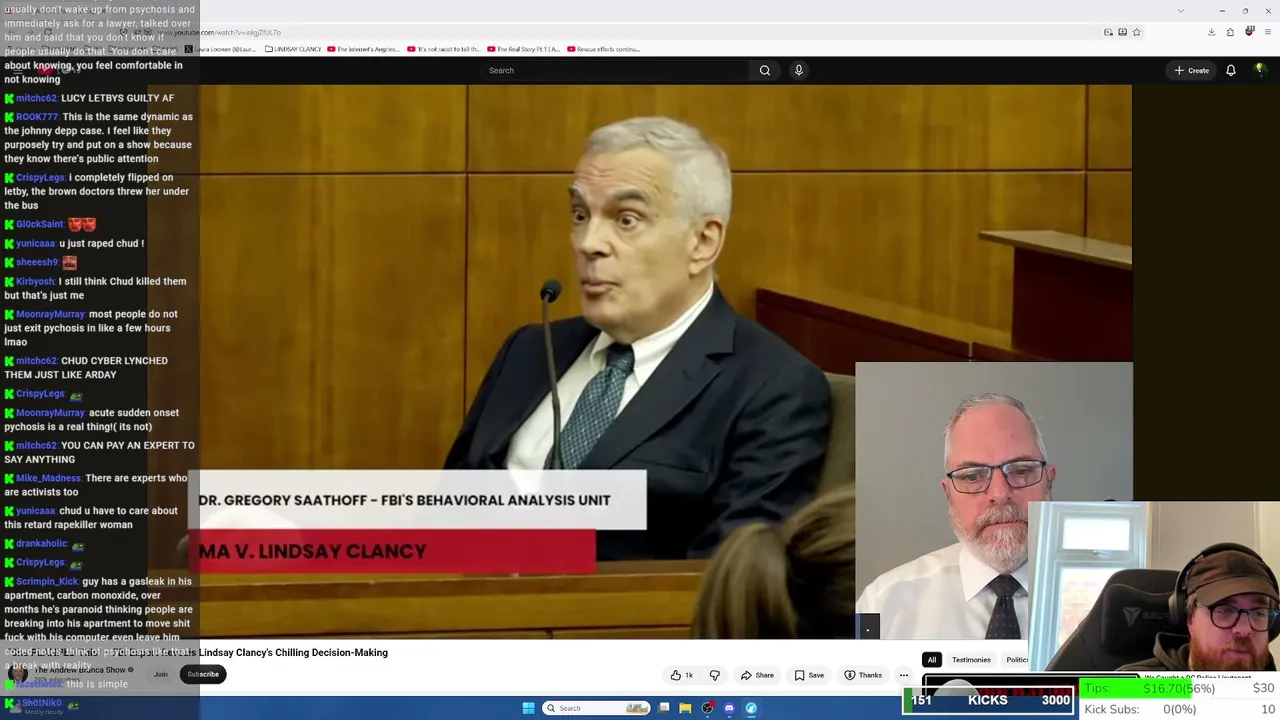Click the Tips $16.70 progress bar
The width and height of the screenshot is (1280, 720).
tap(1180, 688)
